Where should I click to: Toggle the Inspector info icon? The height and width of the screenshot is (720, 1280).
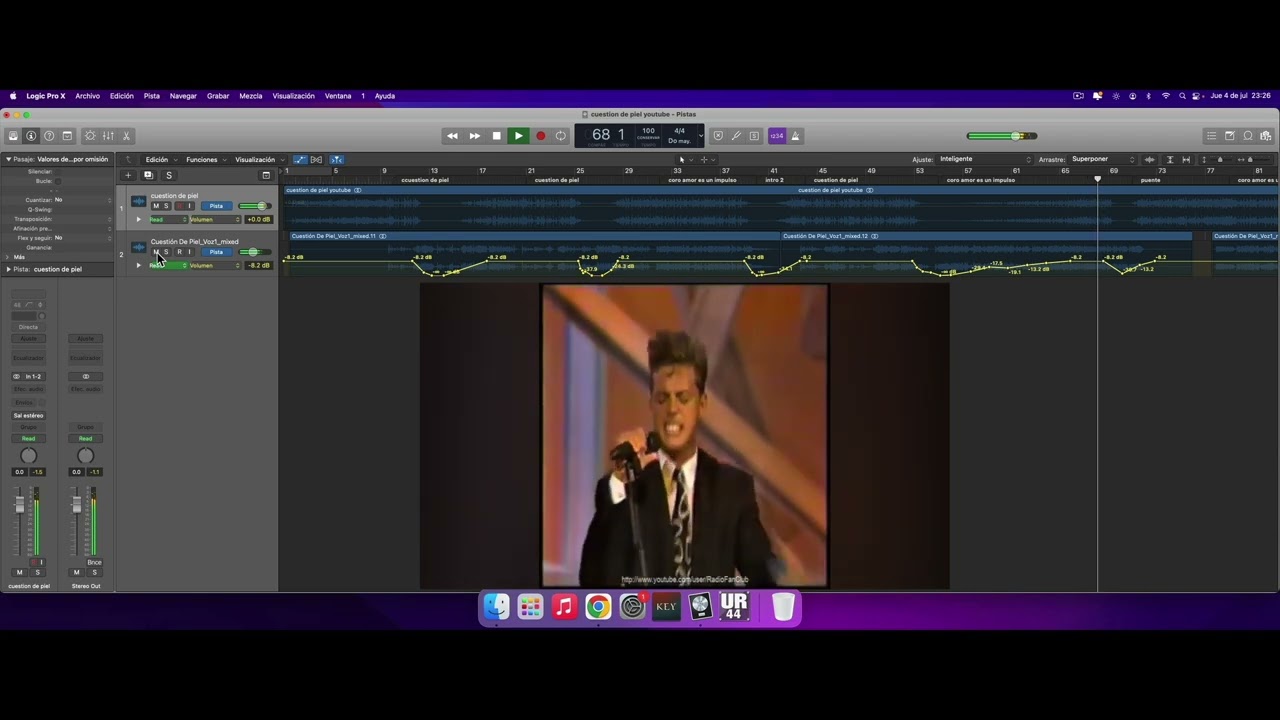point(31,136)
